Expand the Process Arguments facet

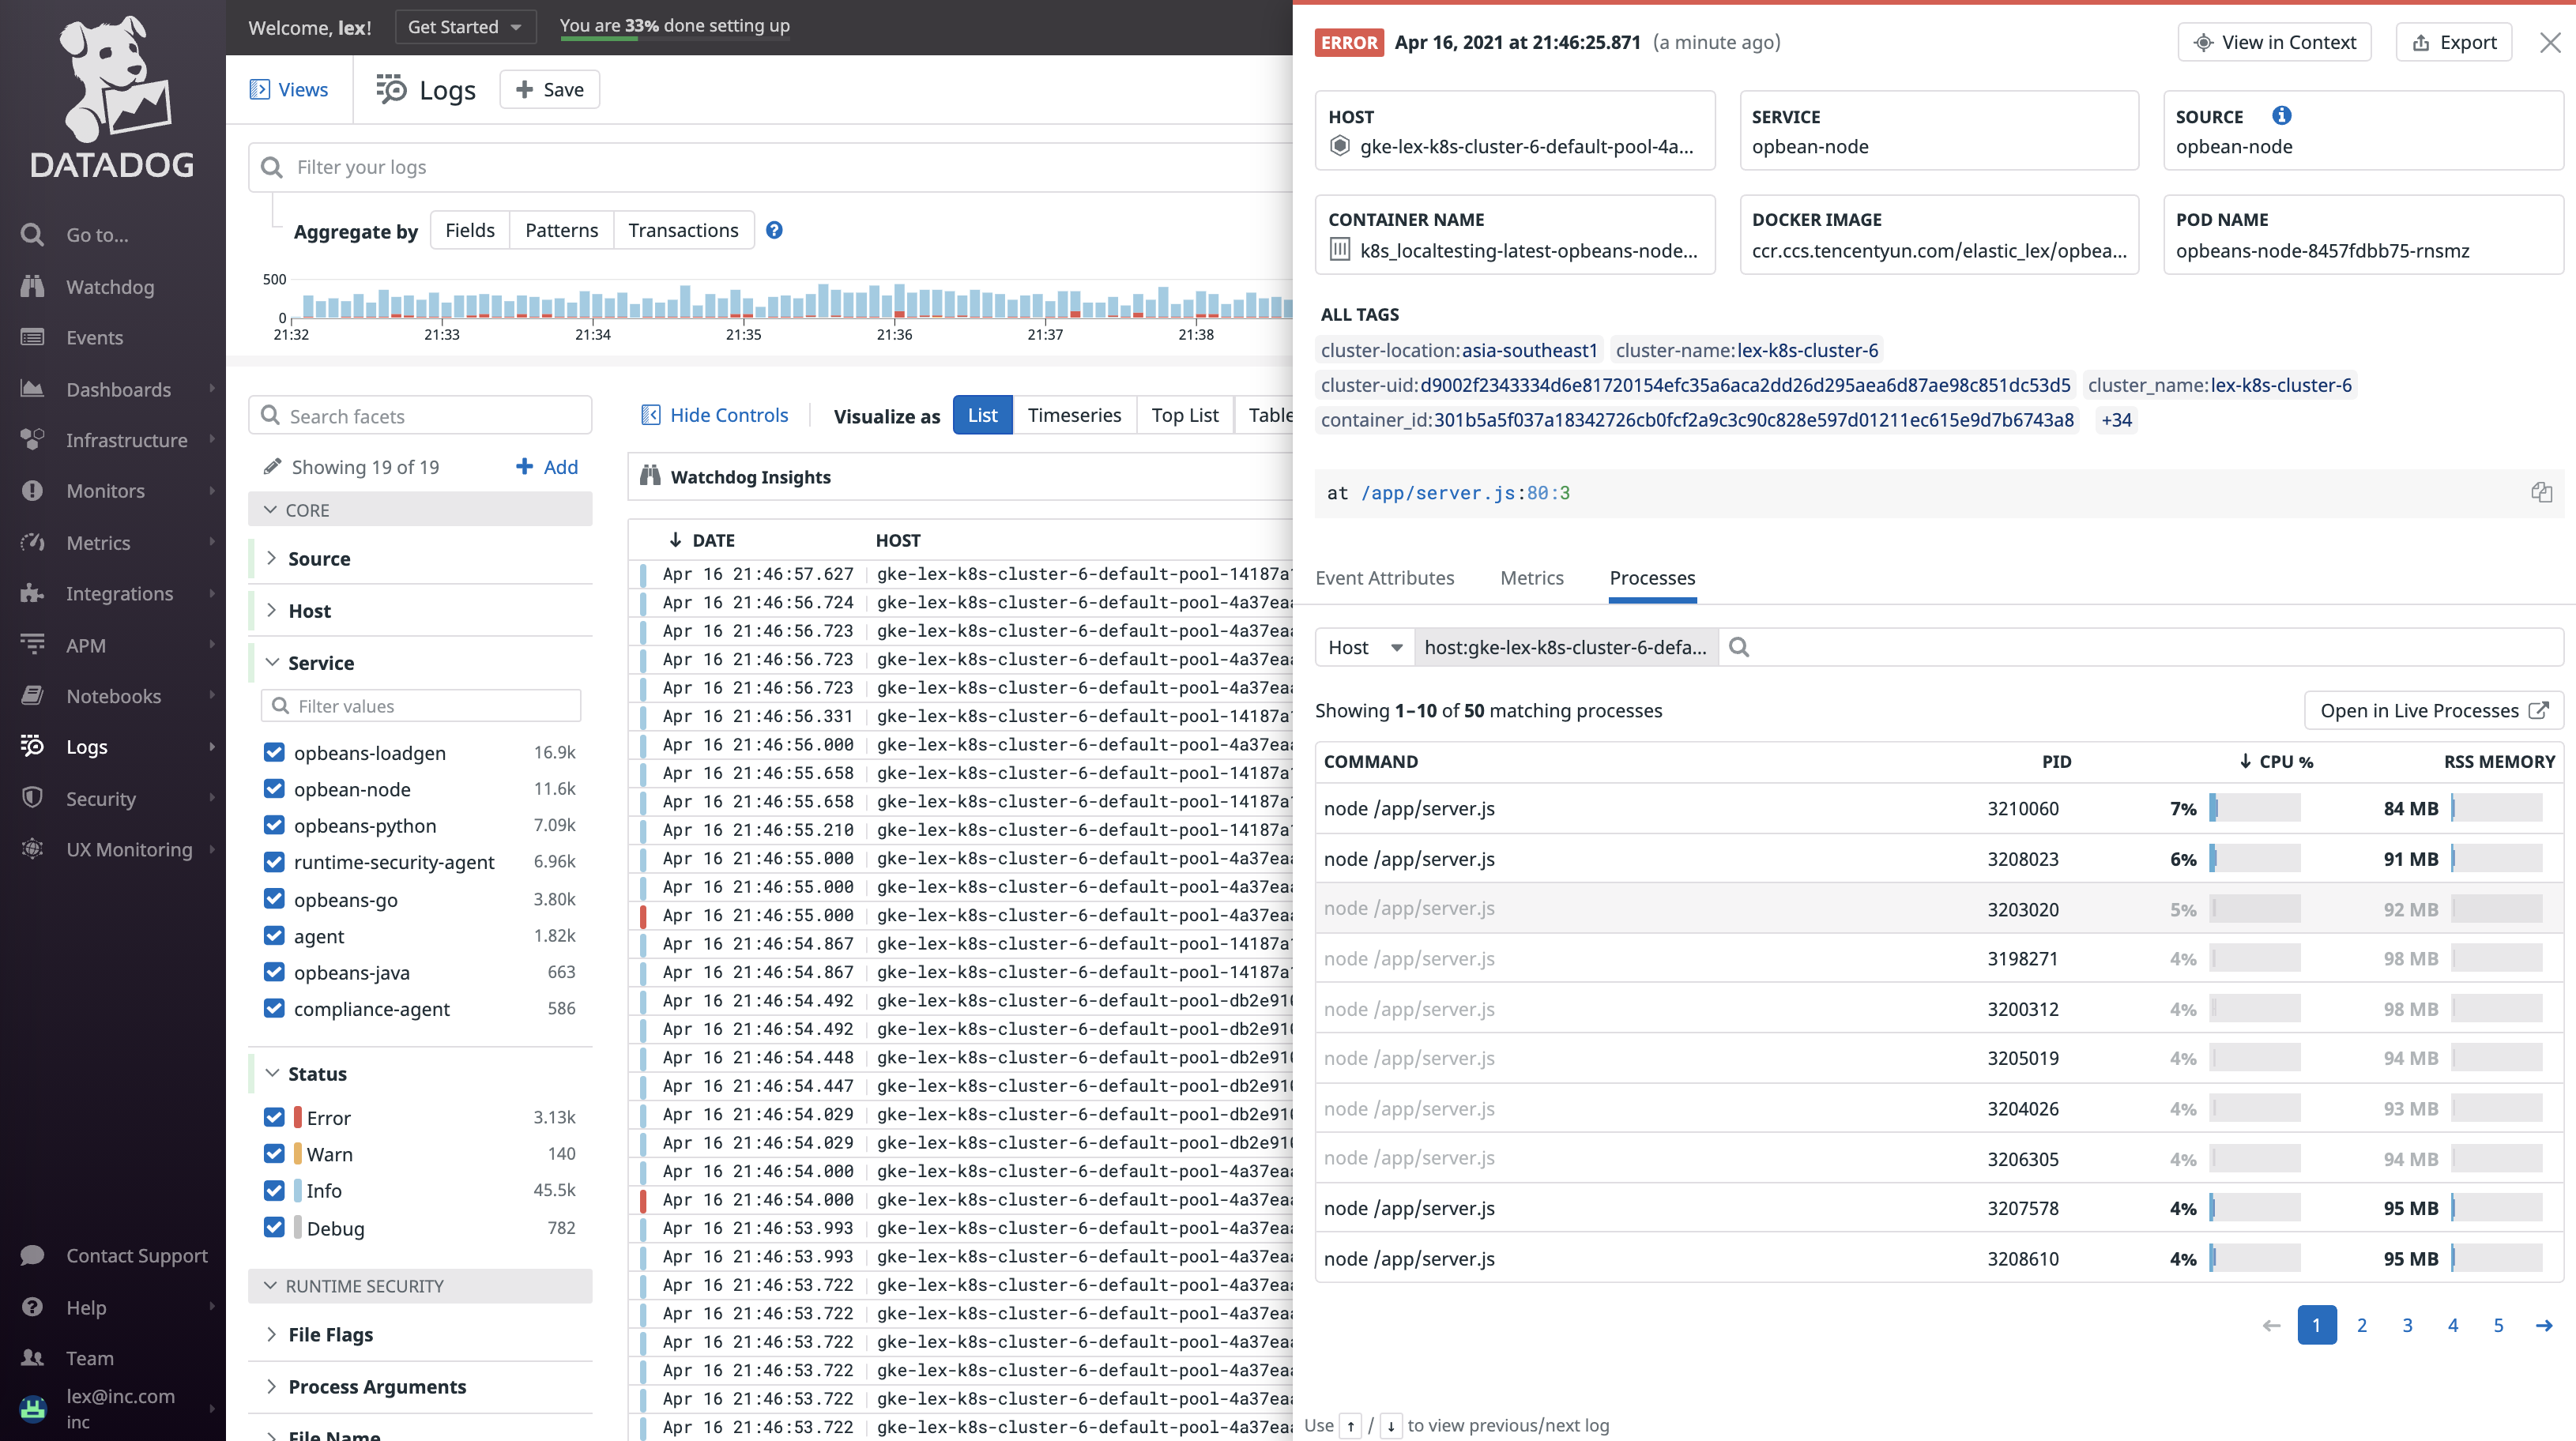point(375,1386)
